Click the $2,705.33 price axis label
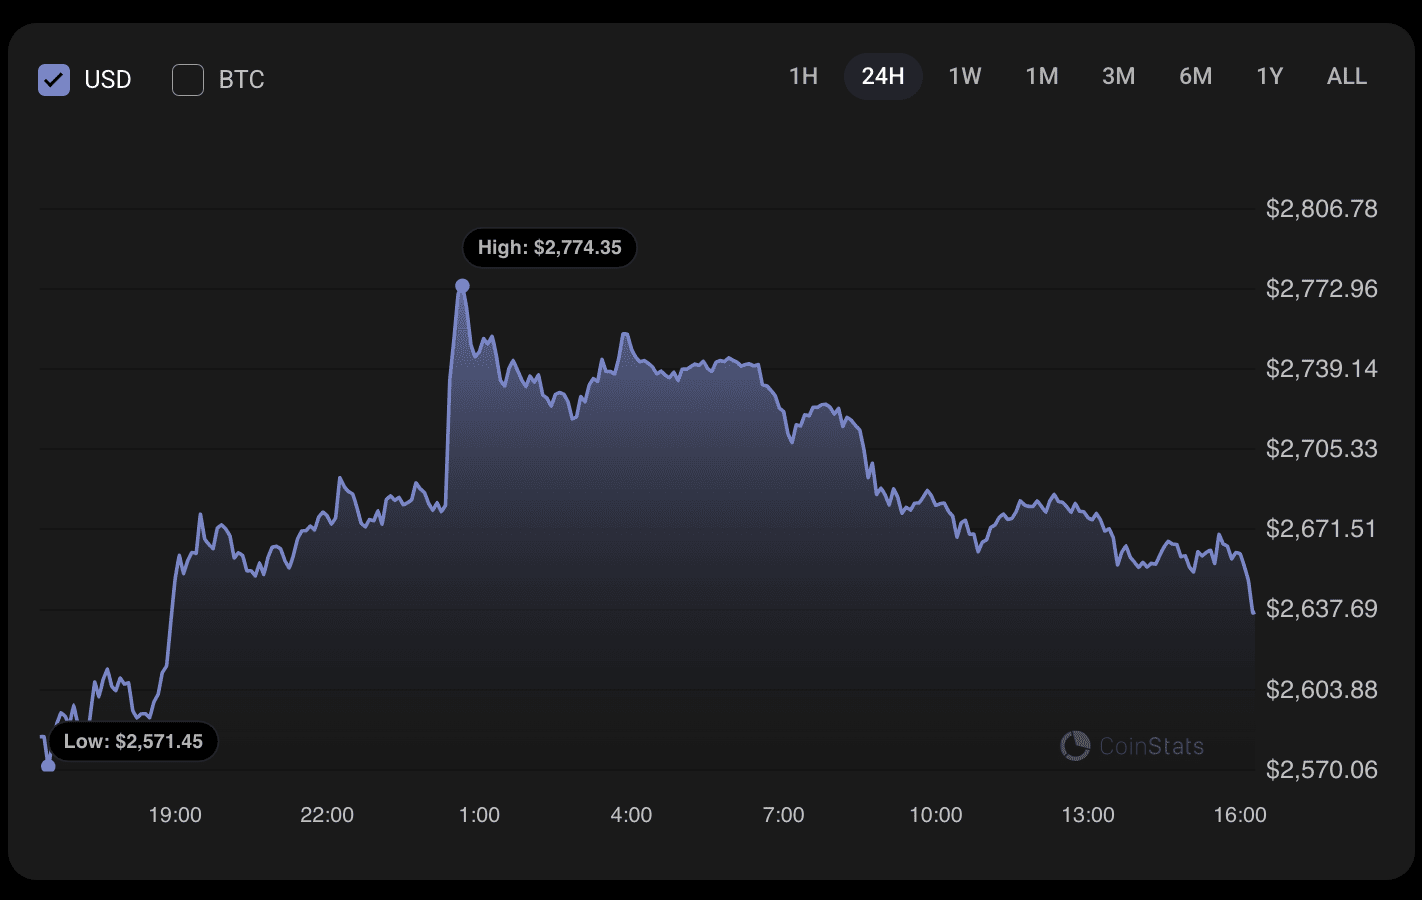This screenshot has height=900, width=1422. [x=1322, y=449]
